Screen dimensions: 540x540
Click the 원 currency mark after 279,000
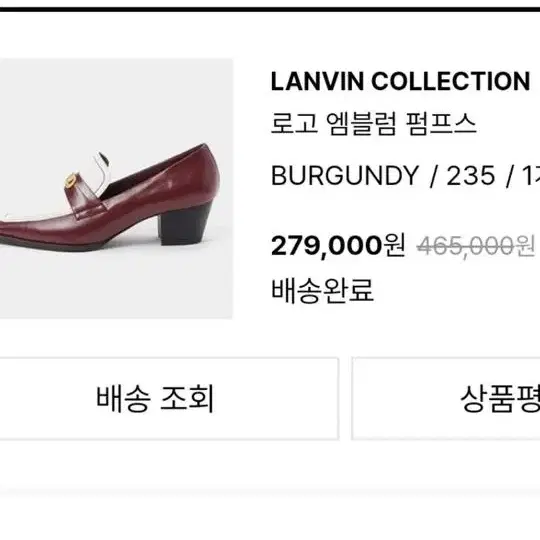(x=395, y=245)
